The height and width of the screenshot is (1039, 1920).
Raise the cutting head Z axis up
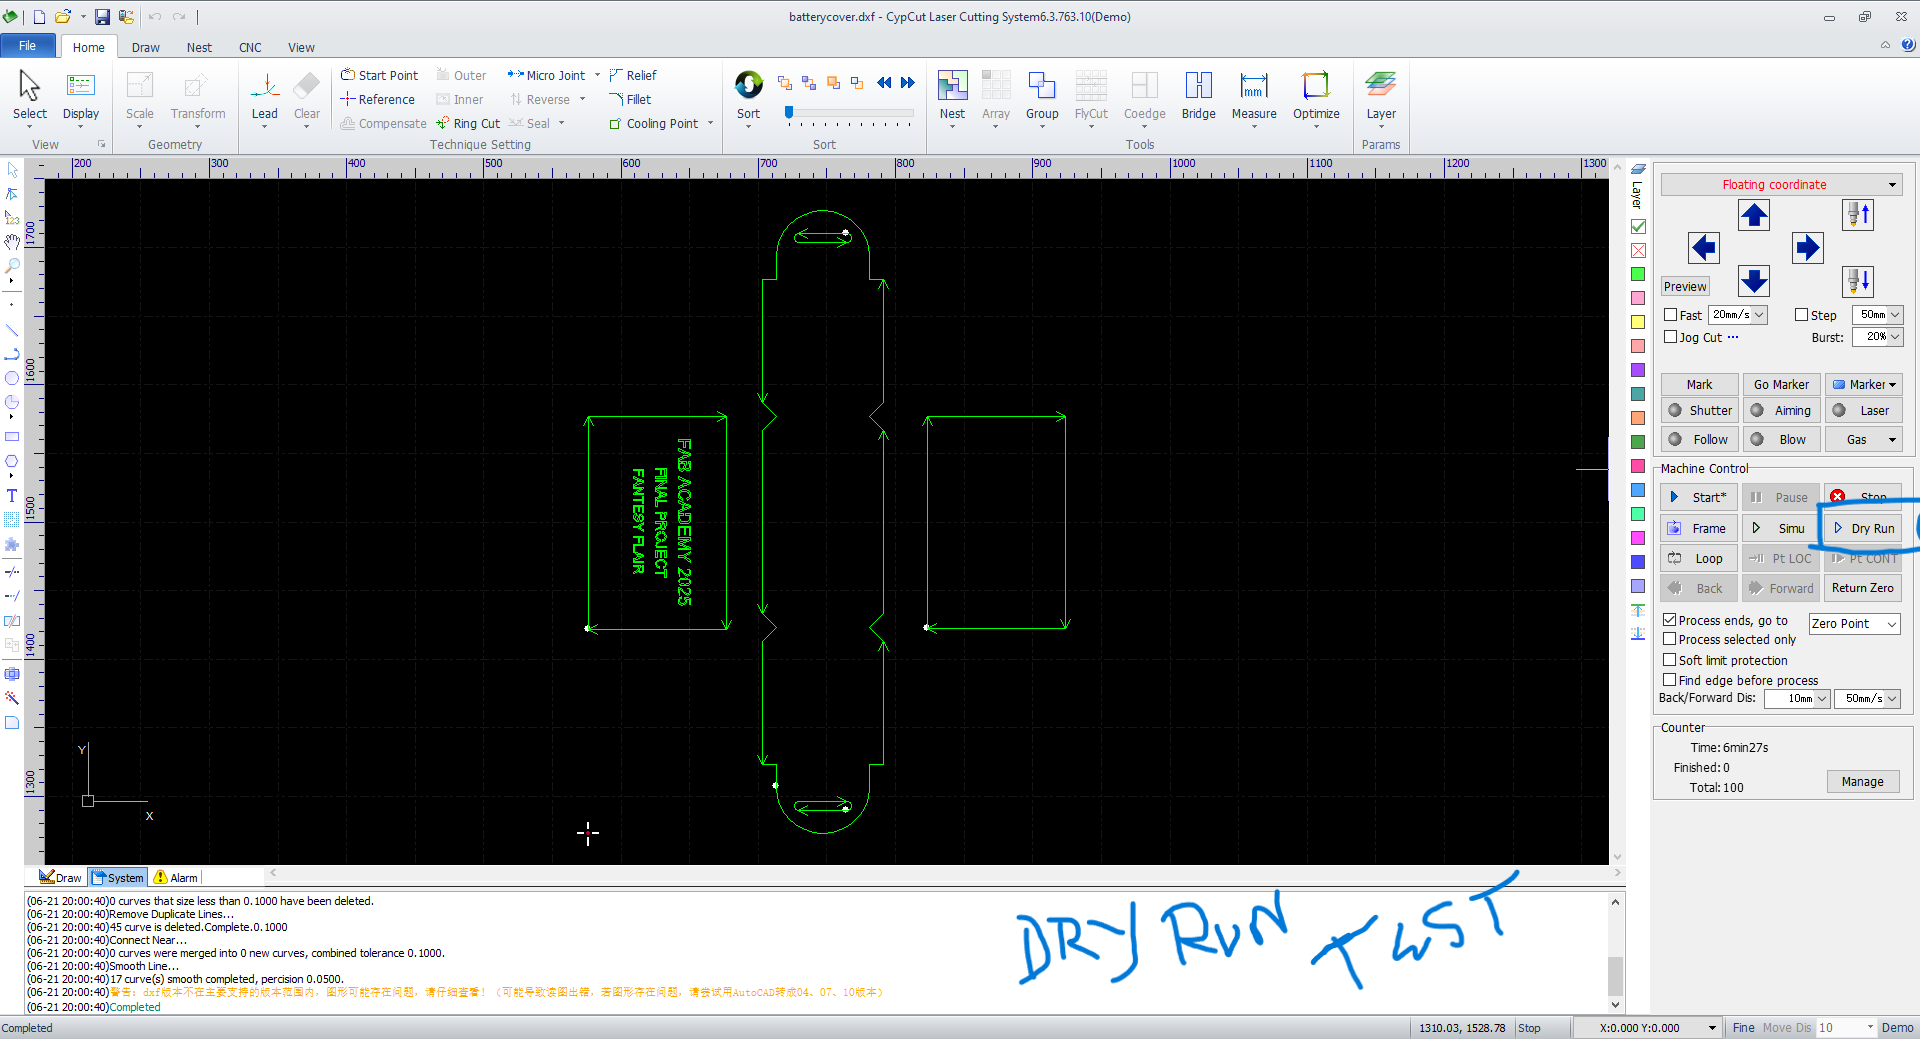(x=1858, y=215)
